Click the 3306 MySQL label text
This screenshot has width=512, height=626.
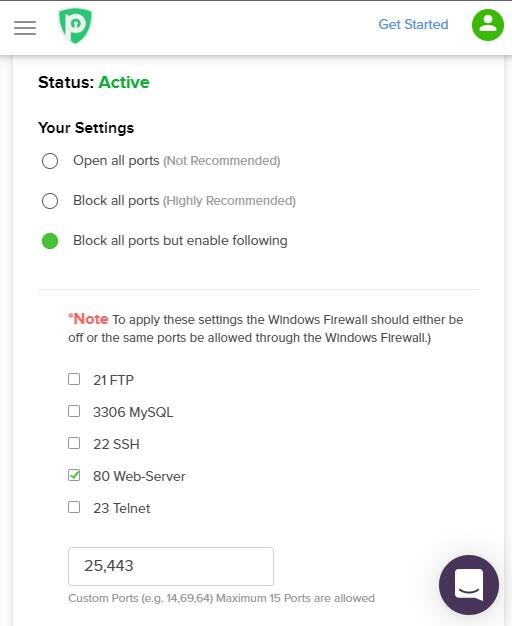133,412
